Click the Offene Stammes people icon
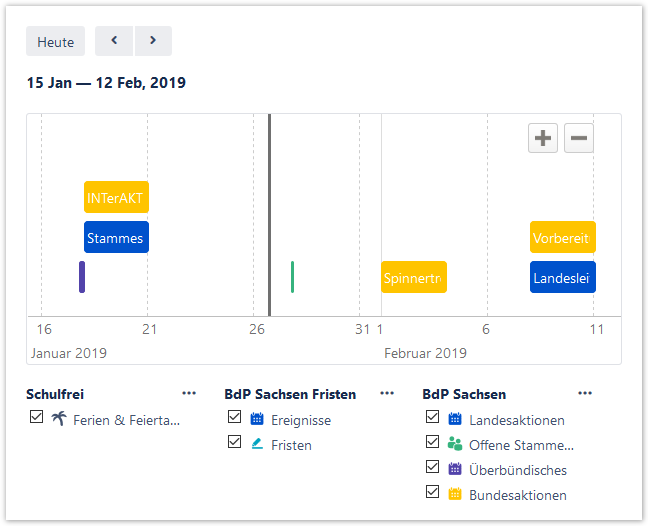This screenshot has height=526, width=648. coord(456,444)
